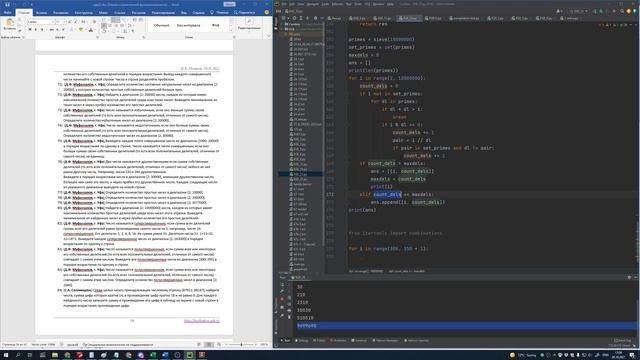Clear all formatting in Word ribbon
Image resolution: width=640 pixels, height=360 pixels.
[94, 22]
